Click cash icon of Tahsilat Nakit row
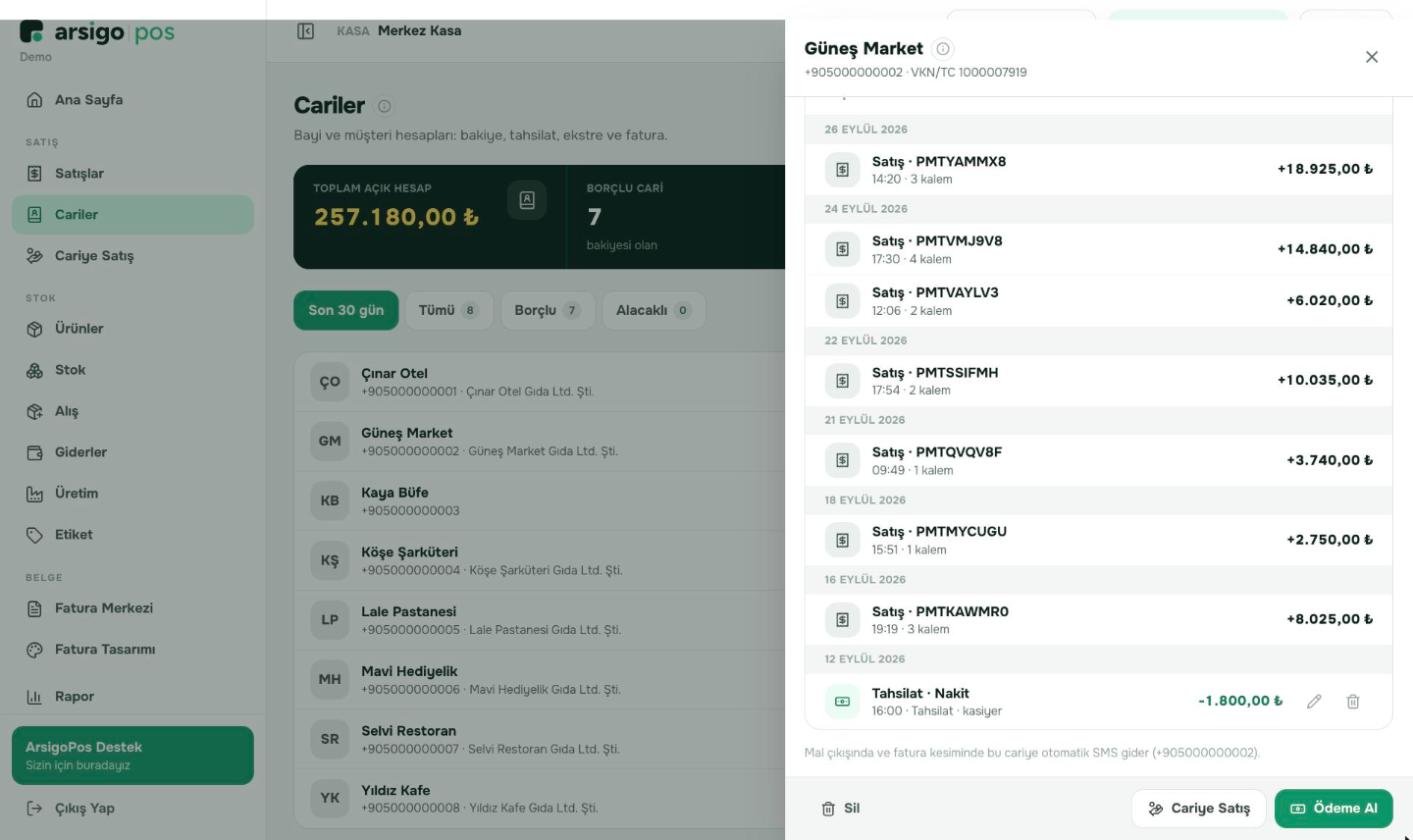The height and width of the screenshot is (840, 1413). tap(842, 701)
